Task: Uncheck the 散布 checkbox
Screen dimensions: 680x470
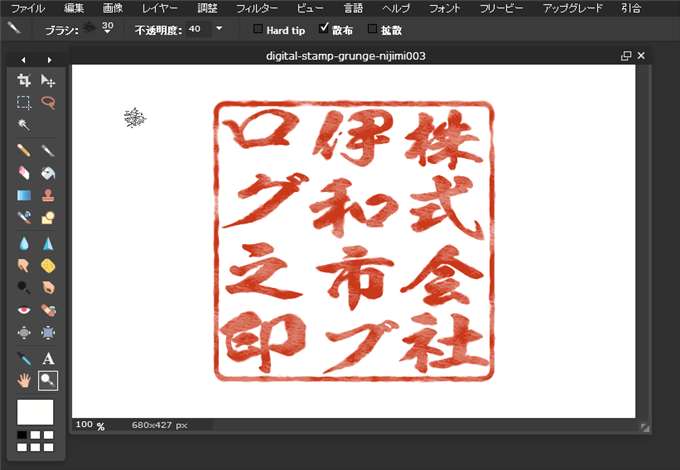Action: (x=324, y=30)
